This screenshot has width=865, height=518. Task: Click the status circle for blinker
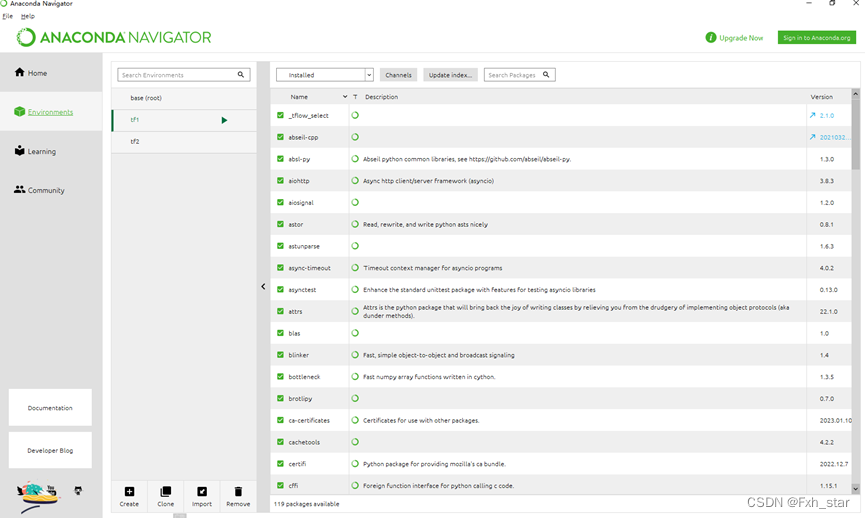click(355, 355)
